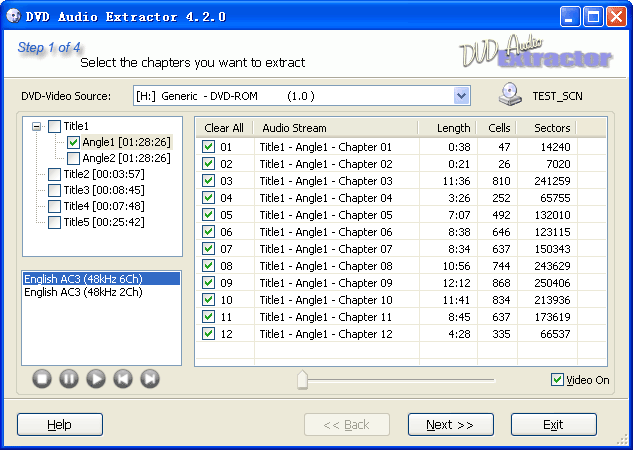Toggle the Title1 checkbox
Image resolution: width=633 pixels, height=450 pixels.
tap(54, 126)
